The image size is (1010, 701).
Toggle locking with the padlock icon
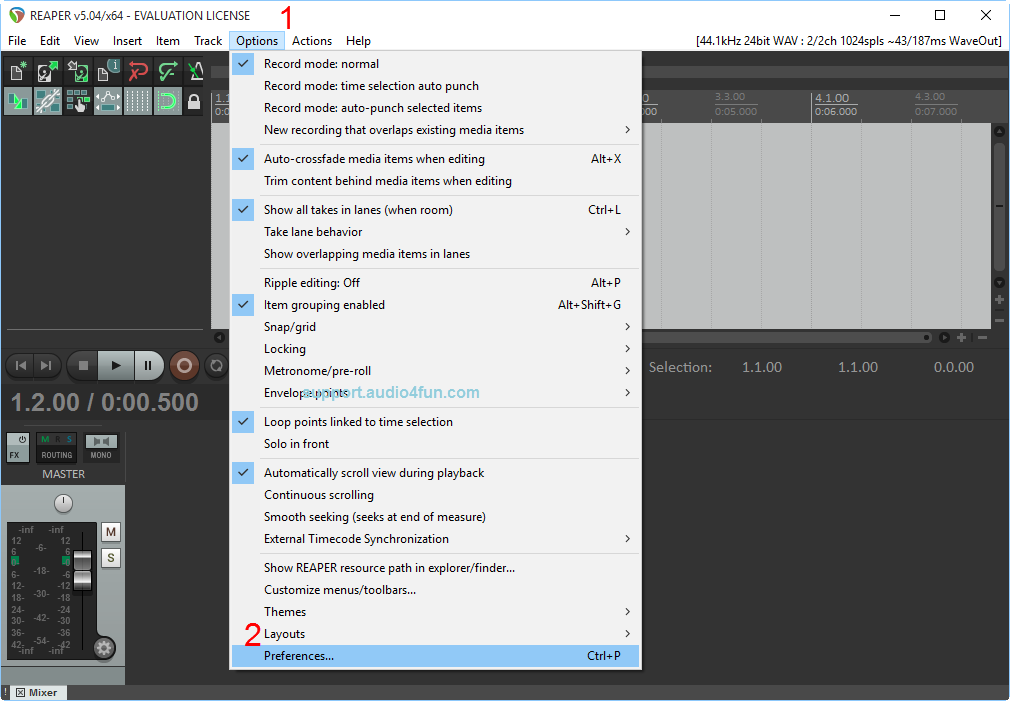coord(195,103)
